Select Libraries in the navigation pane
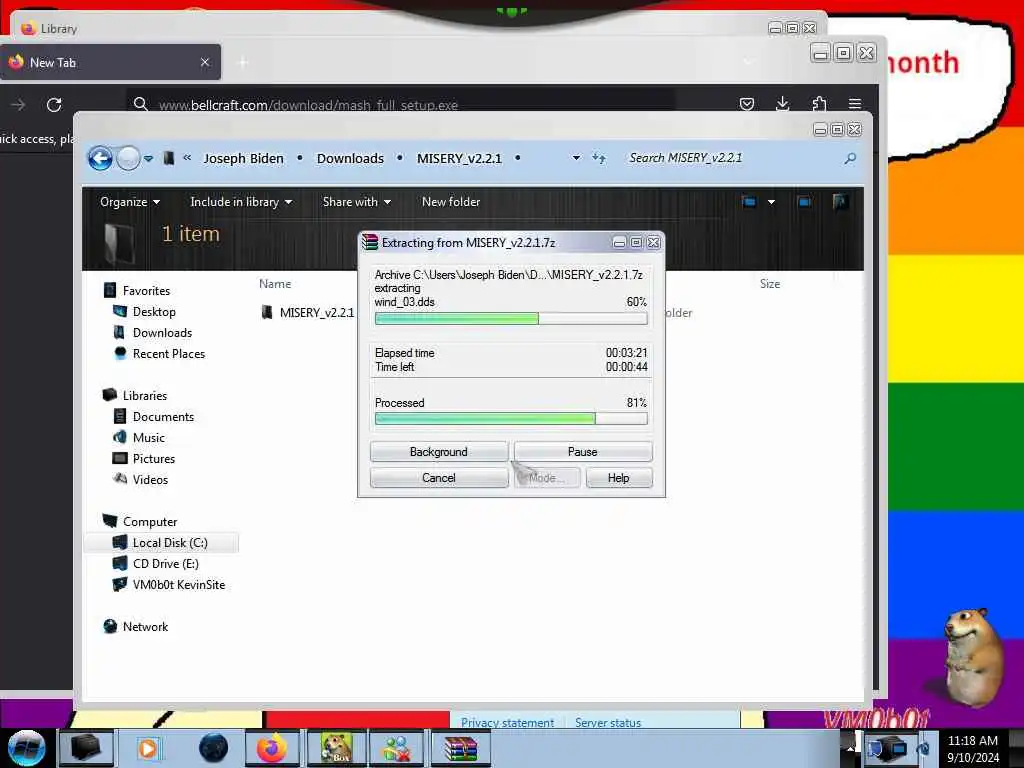1024x768 pixels. [x=145, y=396]
